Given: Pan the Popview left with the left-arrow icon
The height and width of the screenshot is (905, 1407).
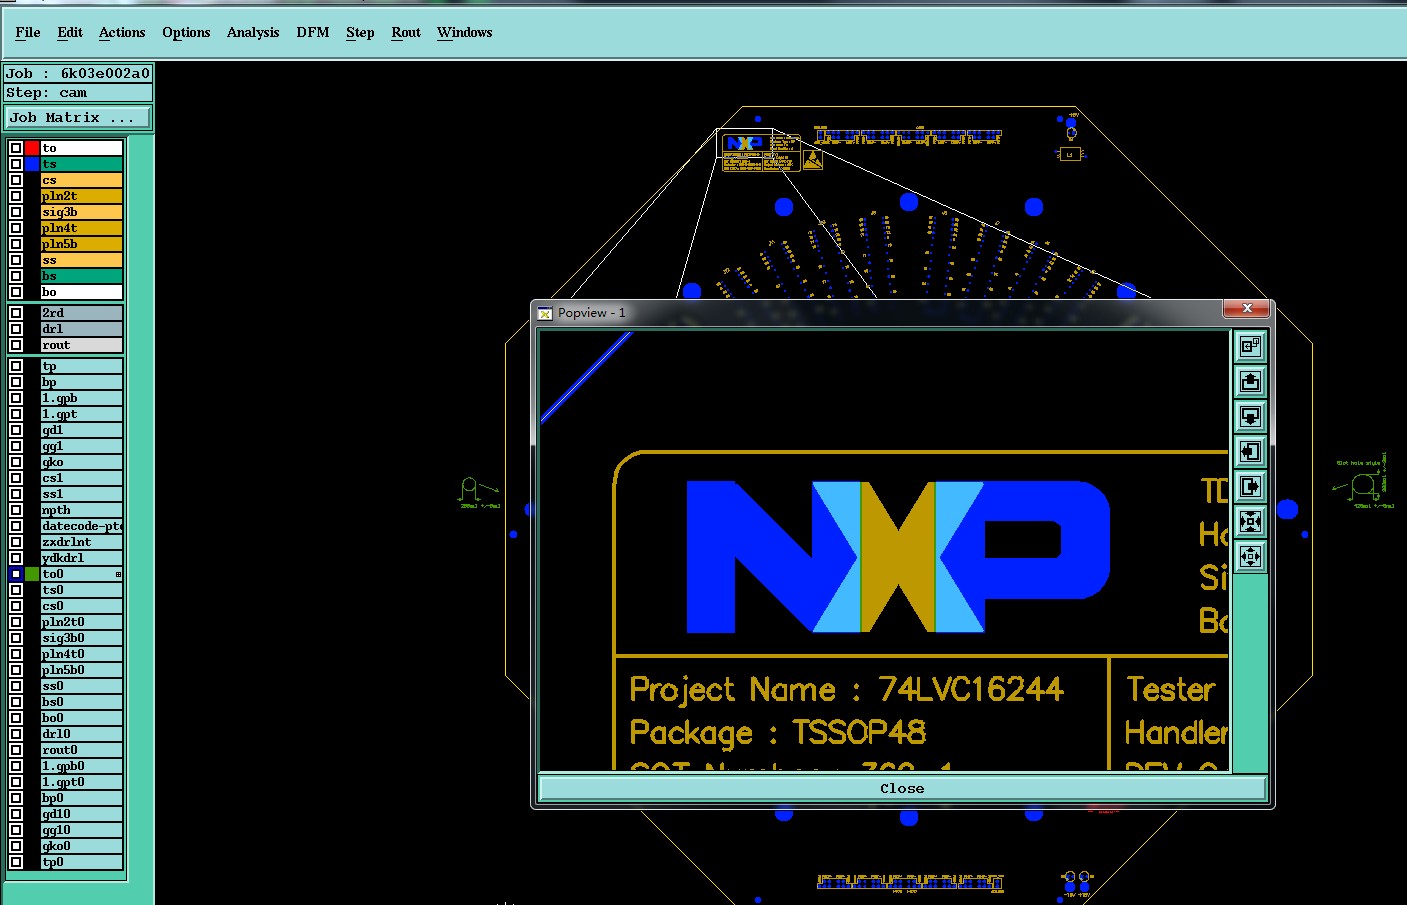Looking at the screenshot, I should tap(1250, 451).
